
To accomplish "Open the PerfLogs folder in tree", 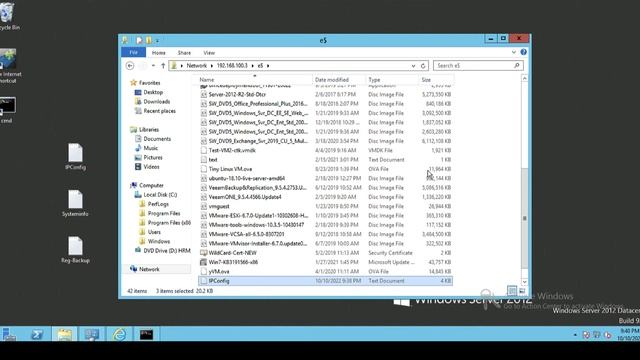I will (158, 204).
